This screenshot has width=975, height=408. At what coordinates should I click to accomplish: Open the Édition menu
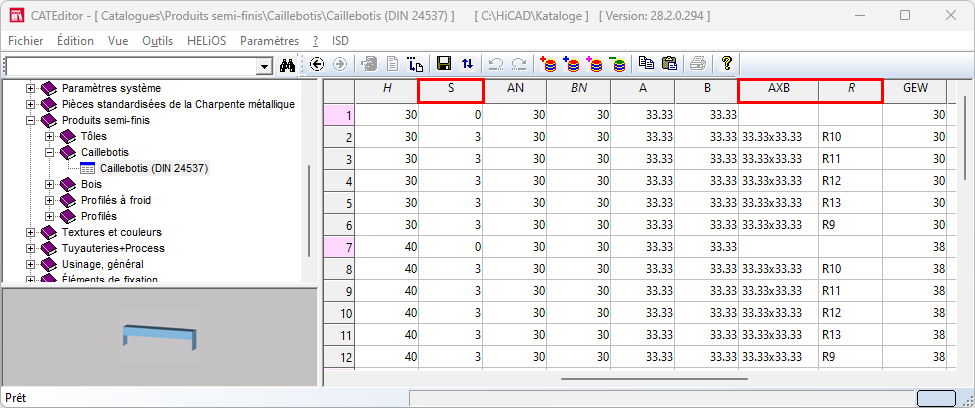pos(75,41)
